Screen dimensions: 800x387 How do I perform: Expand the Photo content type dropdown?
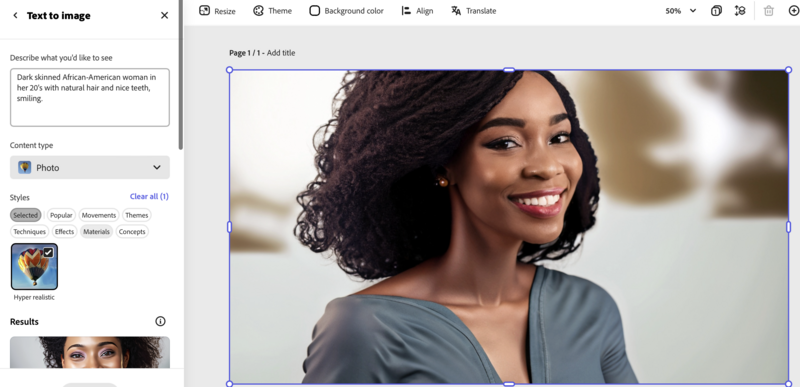coord(90,167)
